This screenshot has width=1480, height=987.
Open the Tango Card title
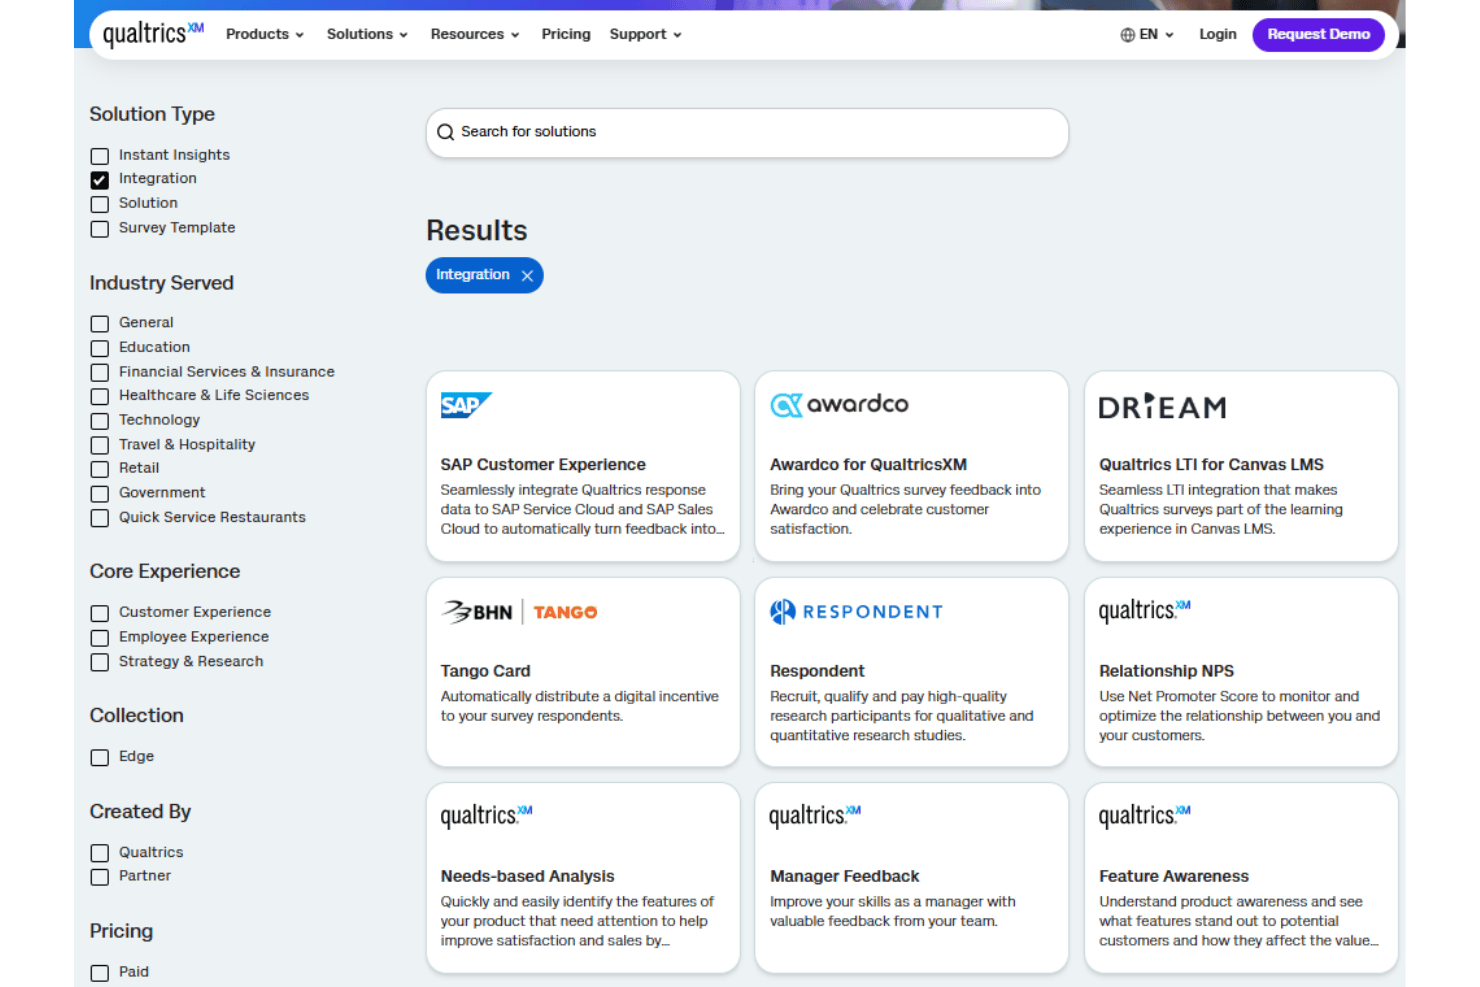485,671
